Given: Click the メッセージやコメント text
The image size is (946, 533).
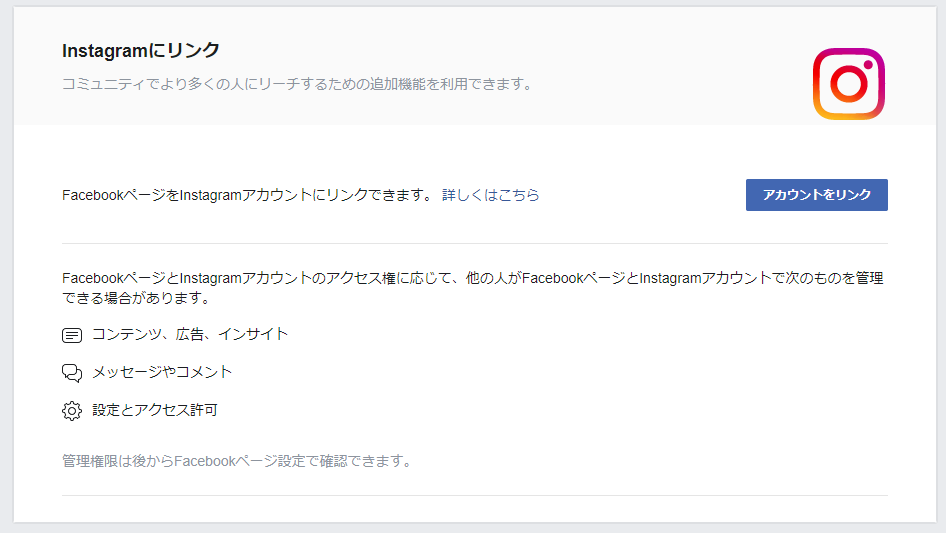Looking at the screenshot, I should click(162, 372).
